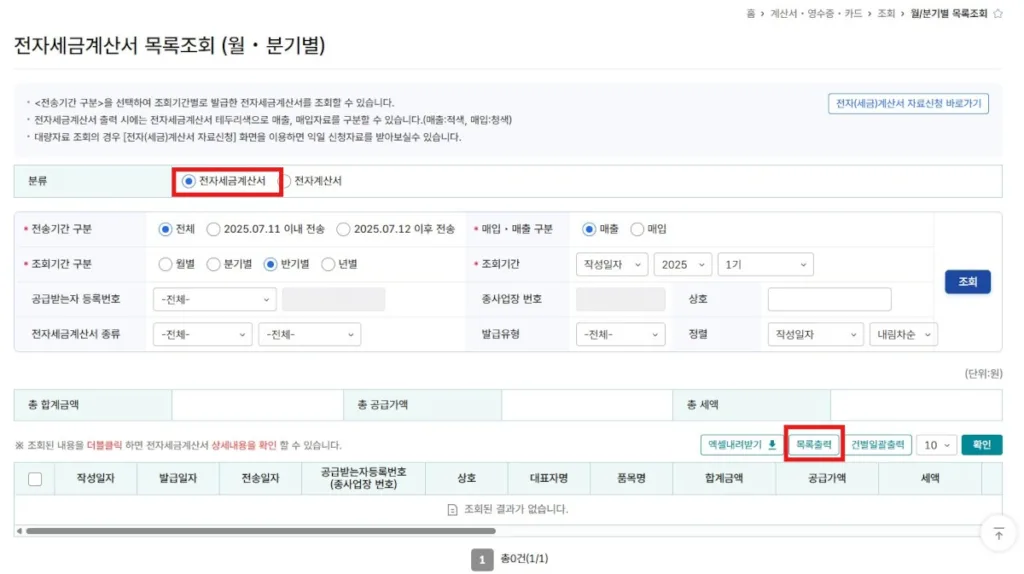Click the scrollbar left arrow

19,531
